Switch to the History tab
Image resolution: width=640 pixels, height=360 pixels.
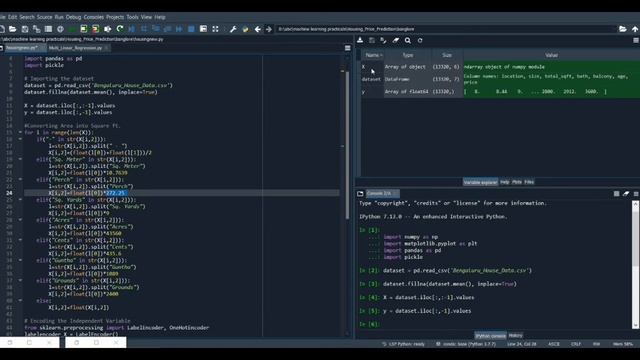pyautogui.click(x=516, y=336)
